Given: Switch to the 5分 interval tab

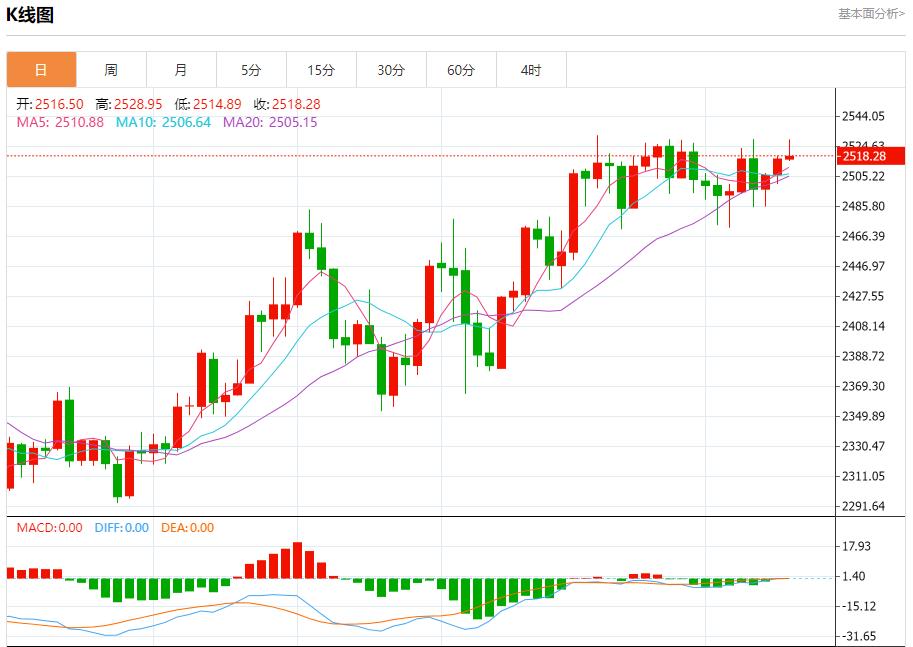Looking at the screenshot, I should tap(251, 70).
